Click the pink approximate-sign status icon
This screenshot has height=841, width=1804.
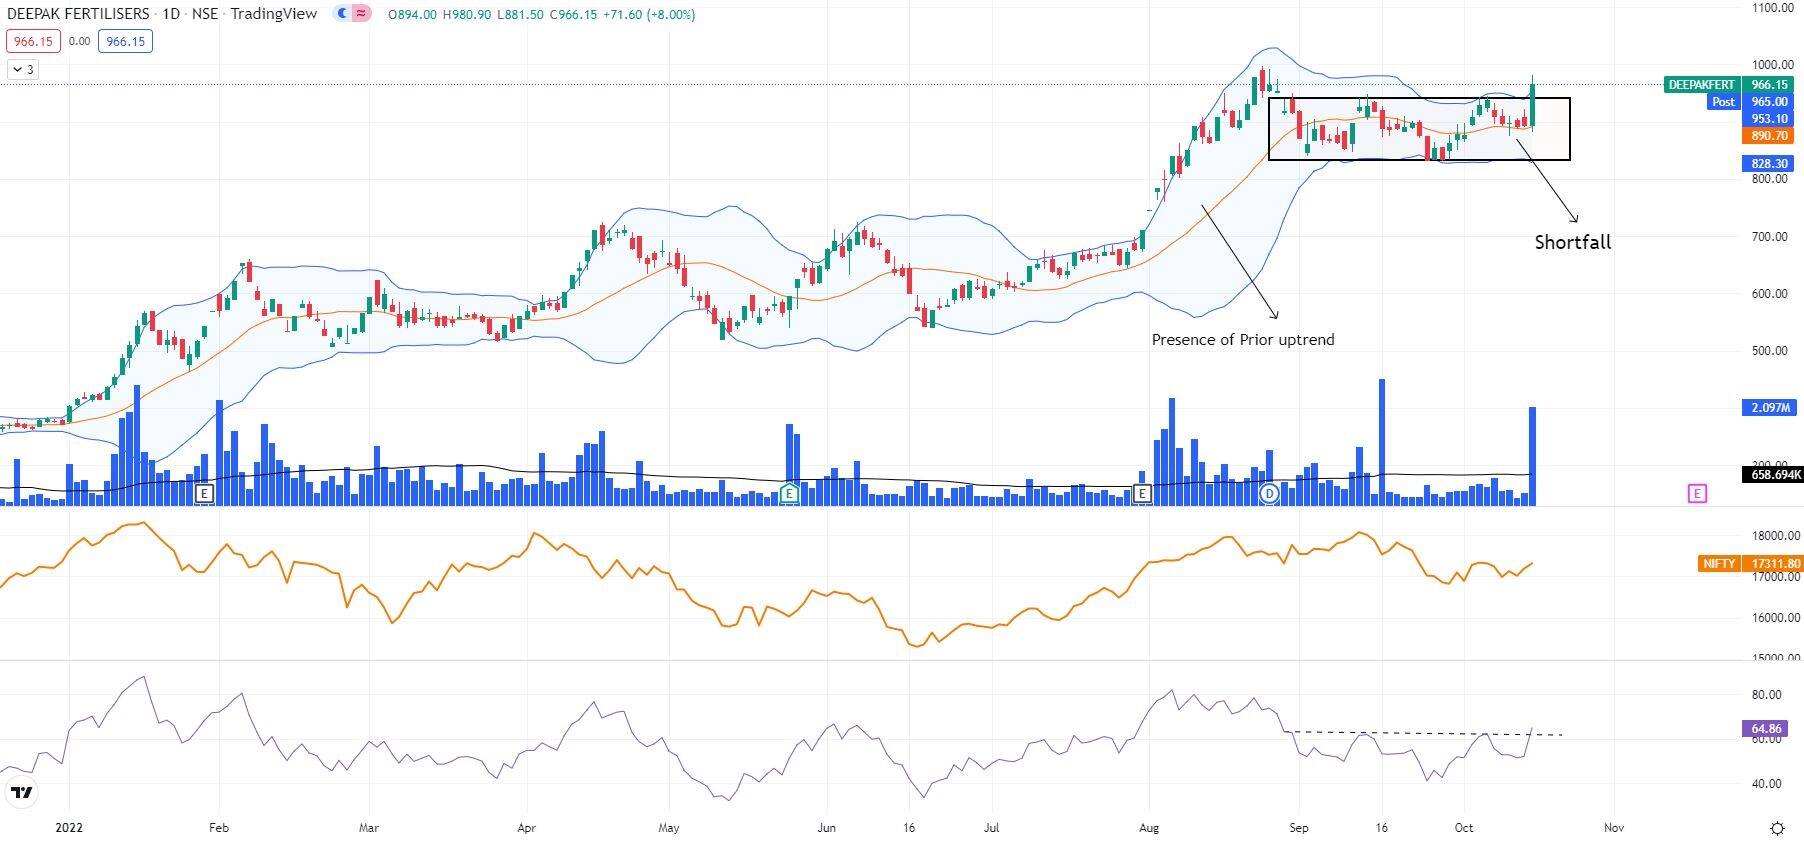coord(361,14)
